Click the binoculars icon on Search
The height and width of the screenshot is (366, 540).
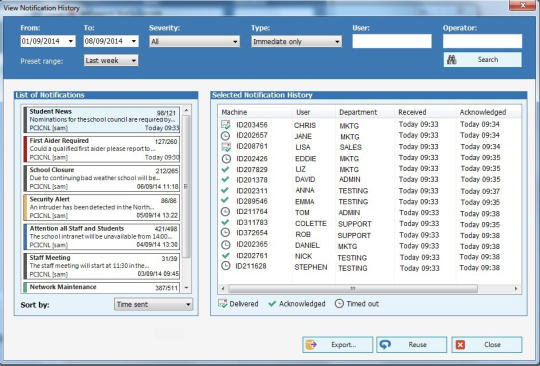[451, 60]
